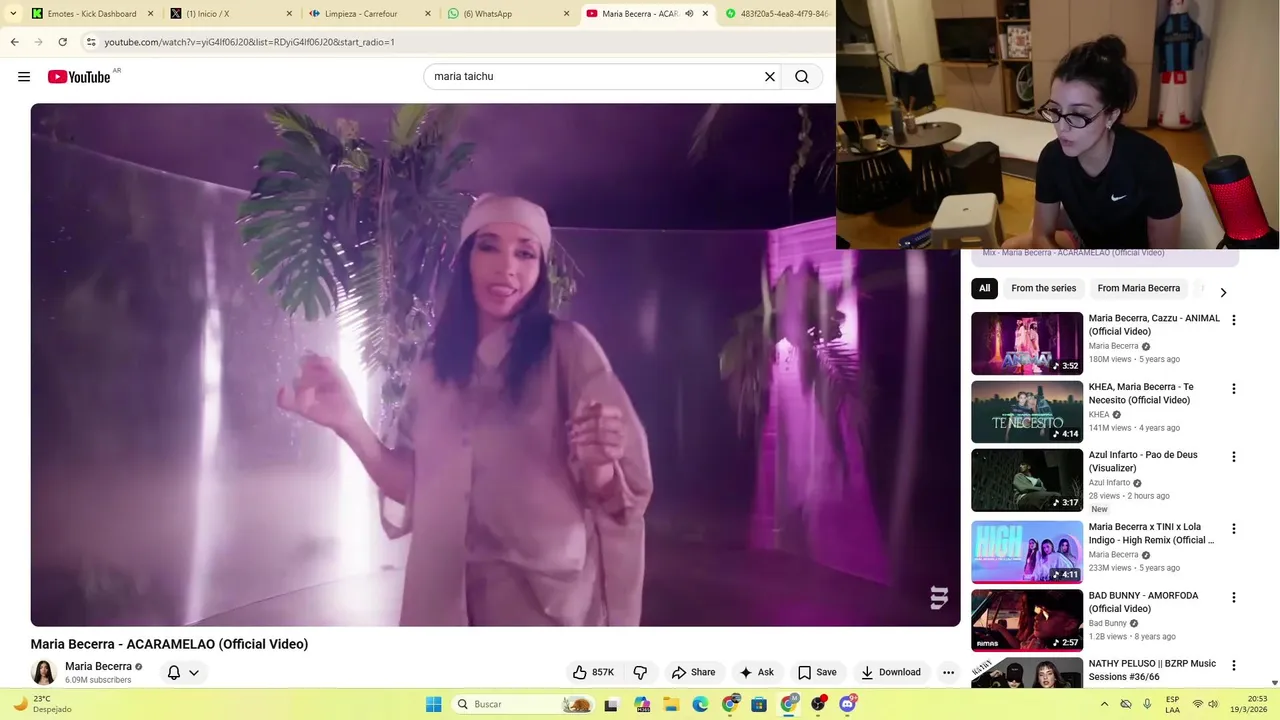Select the 'From Maria Becerra' chip
Viewport: 1280px width, 720px height.
[x=1138, y=288]
